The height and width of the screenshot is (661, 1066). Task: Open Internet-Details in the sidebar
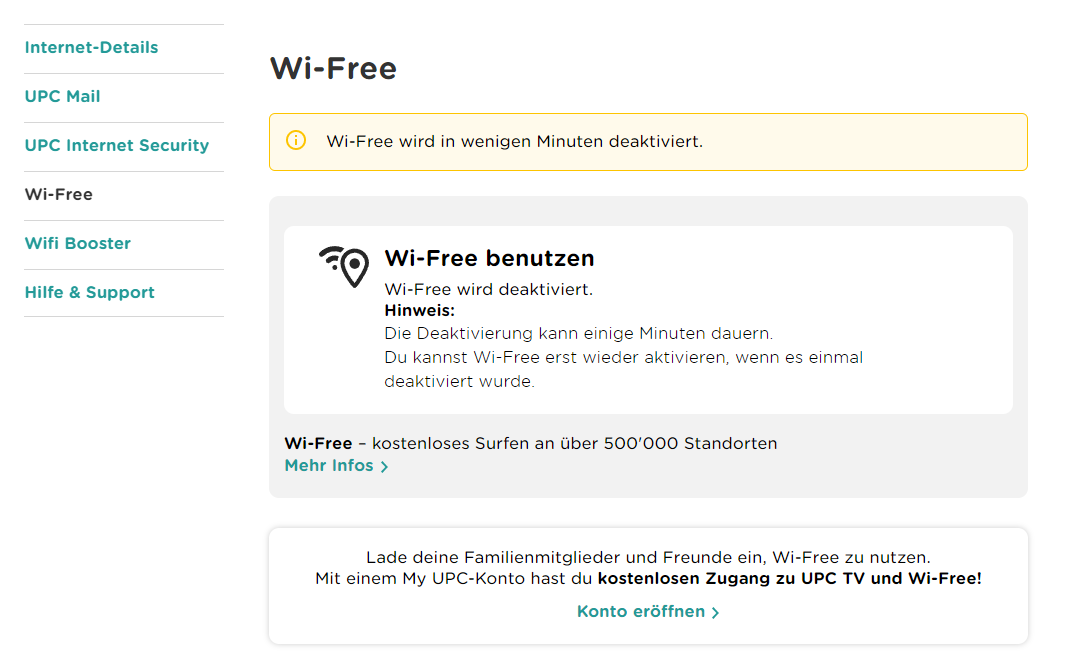tap(91, 48)
